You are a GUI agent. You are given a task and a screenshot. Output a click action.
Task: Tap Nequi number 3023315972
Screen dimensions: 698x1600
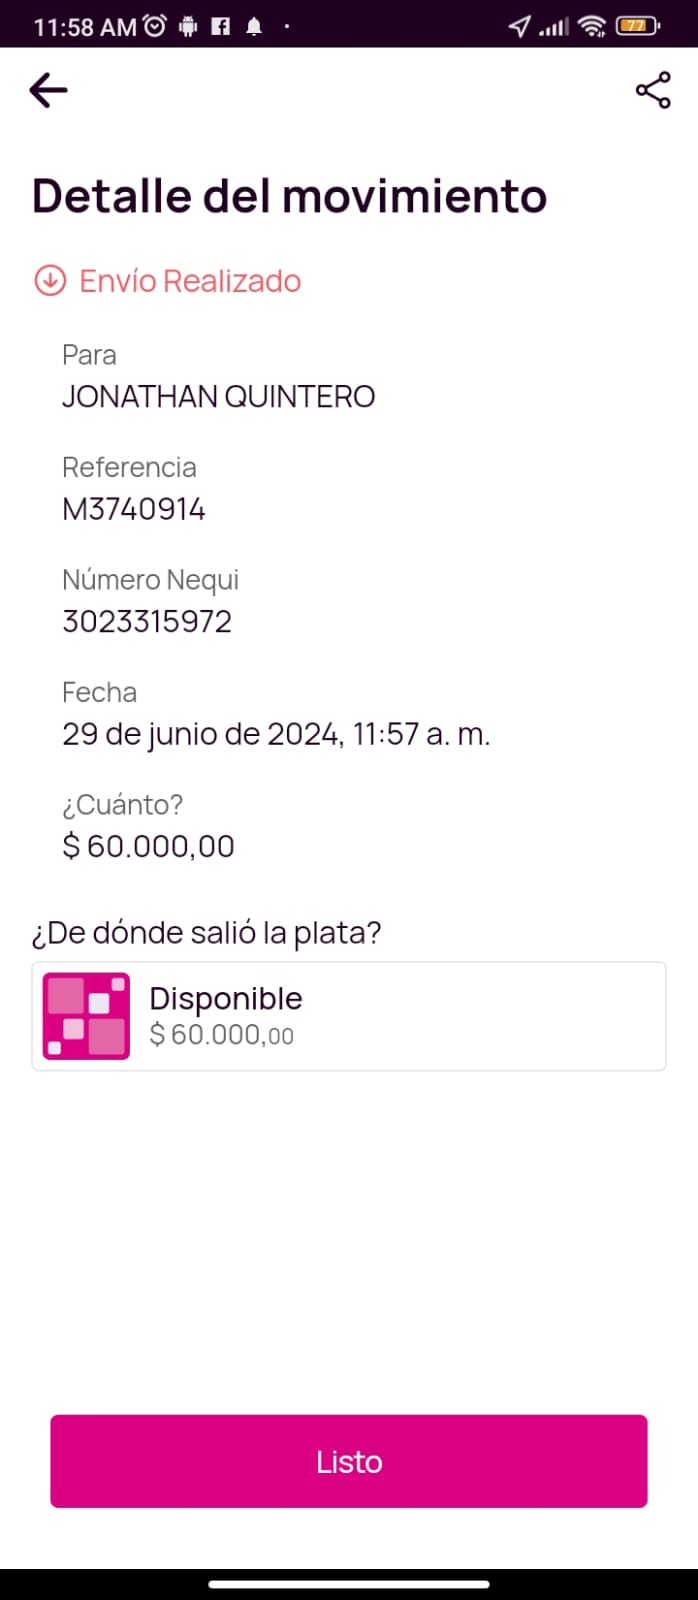pyautogui.click(x=147, y=621)
